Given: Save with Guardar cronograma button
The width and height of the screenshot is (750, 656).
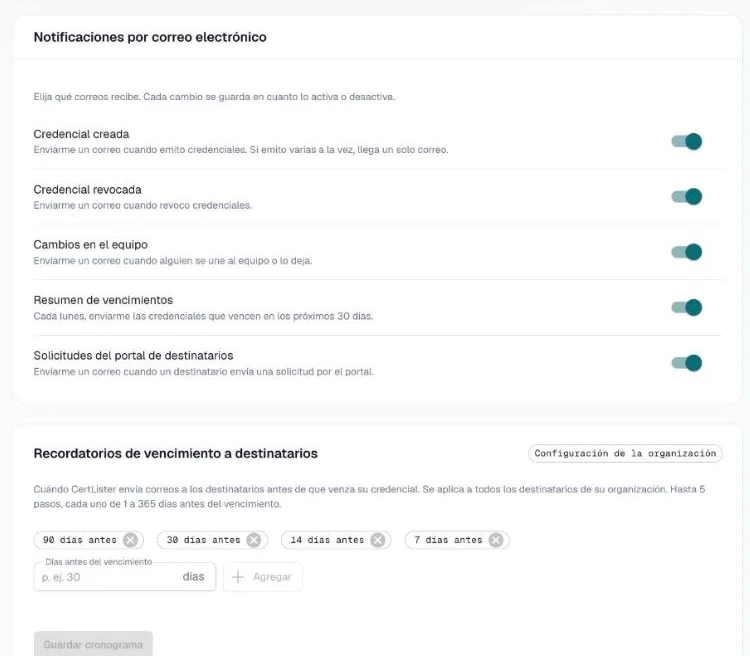Looking at the screenshot, I should pyautogui.click(x=93, y=645).
